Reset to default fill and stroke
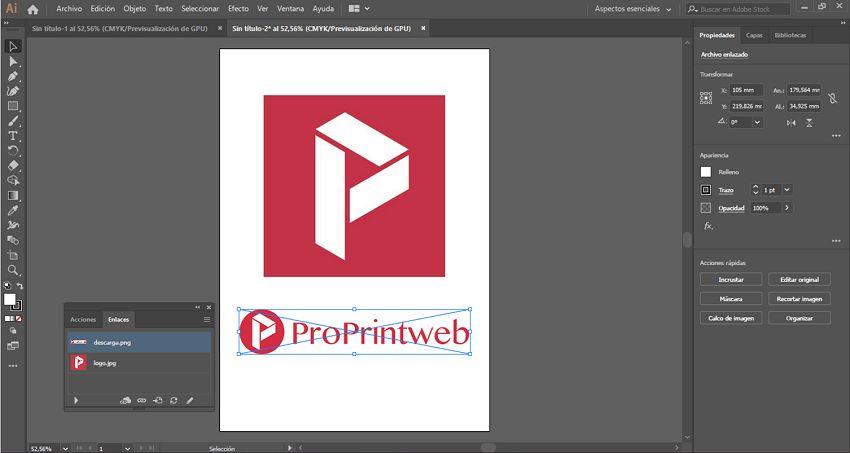This screenshot has height=453, width=850. 8,286
